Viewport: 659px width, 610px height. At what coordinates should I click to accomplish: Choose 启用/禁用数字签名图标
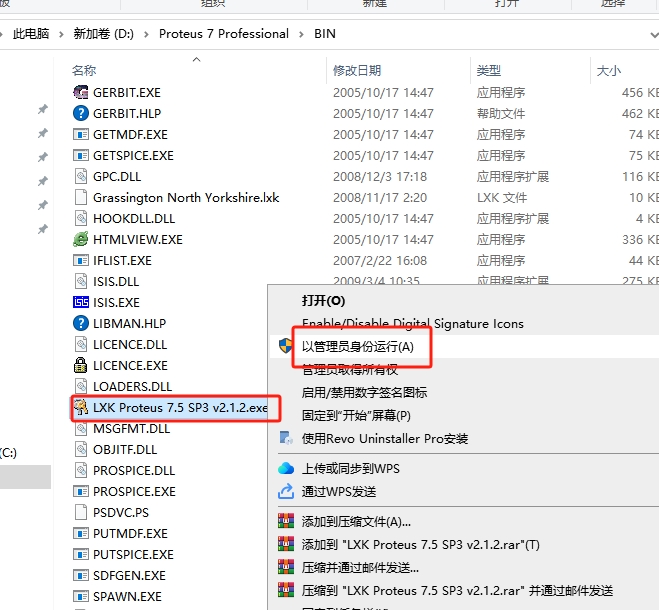click(x=364, y=393)
